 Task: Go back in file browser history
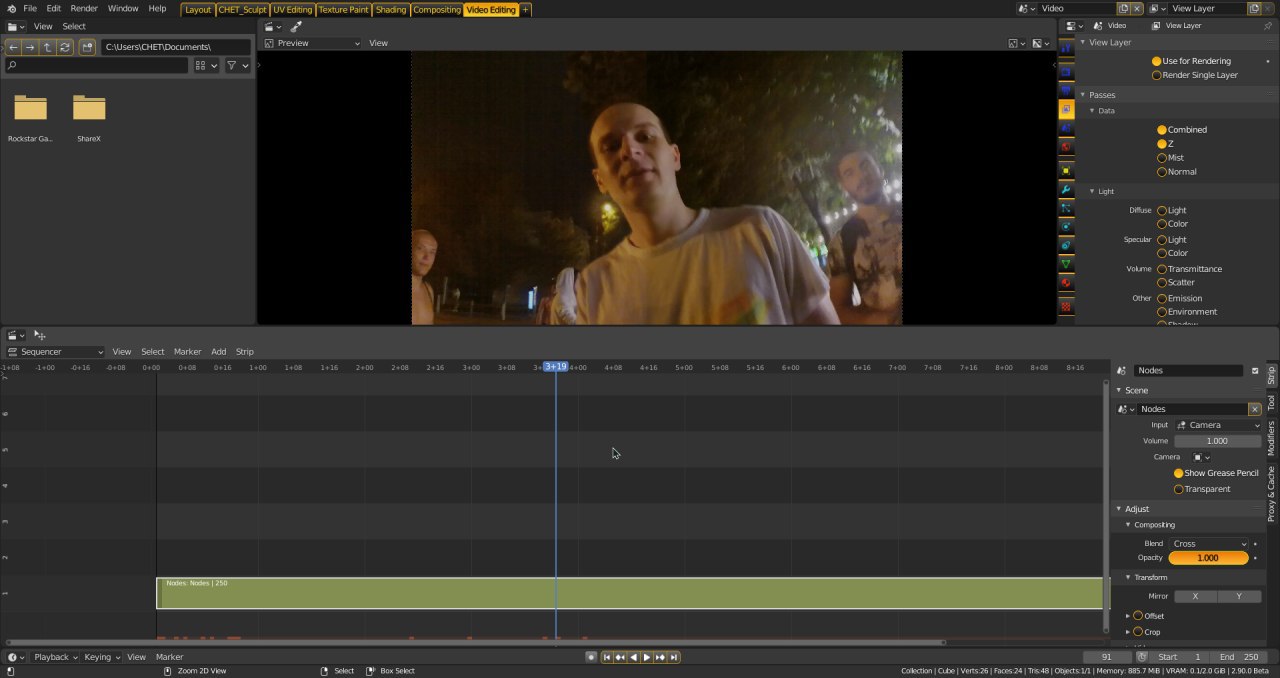(14, 47)
